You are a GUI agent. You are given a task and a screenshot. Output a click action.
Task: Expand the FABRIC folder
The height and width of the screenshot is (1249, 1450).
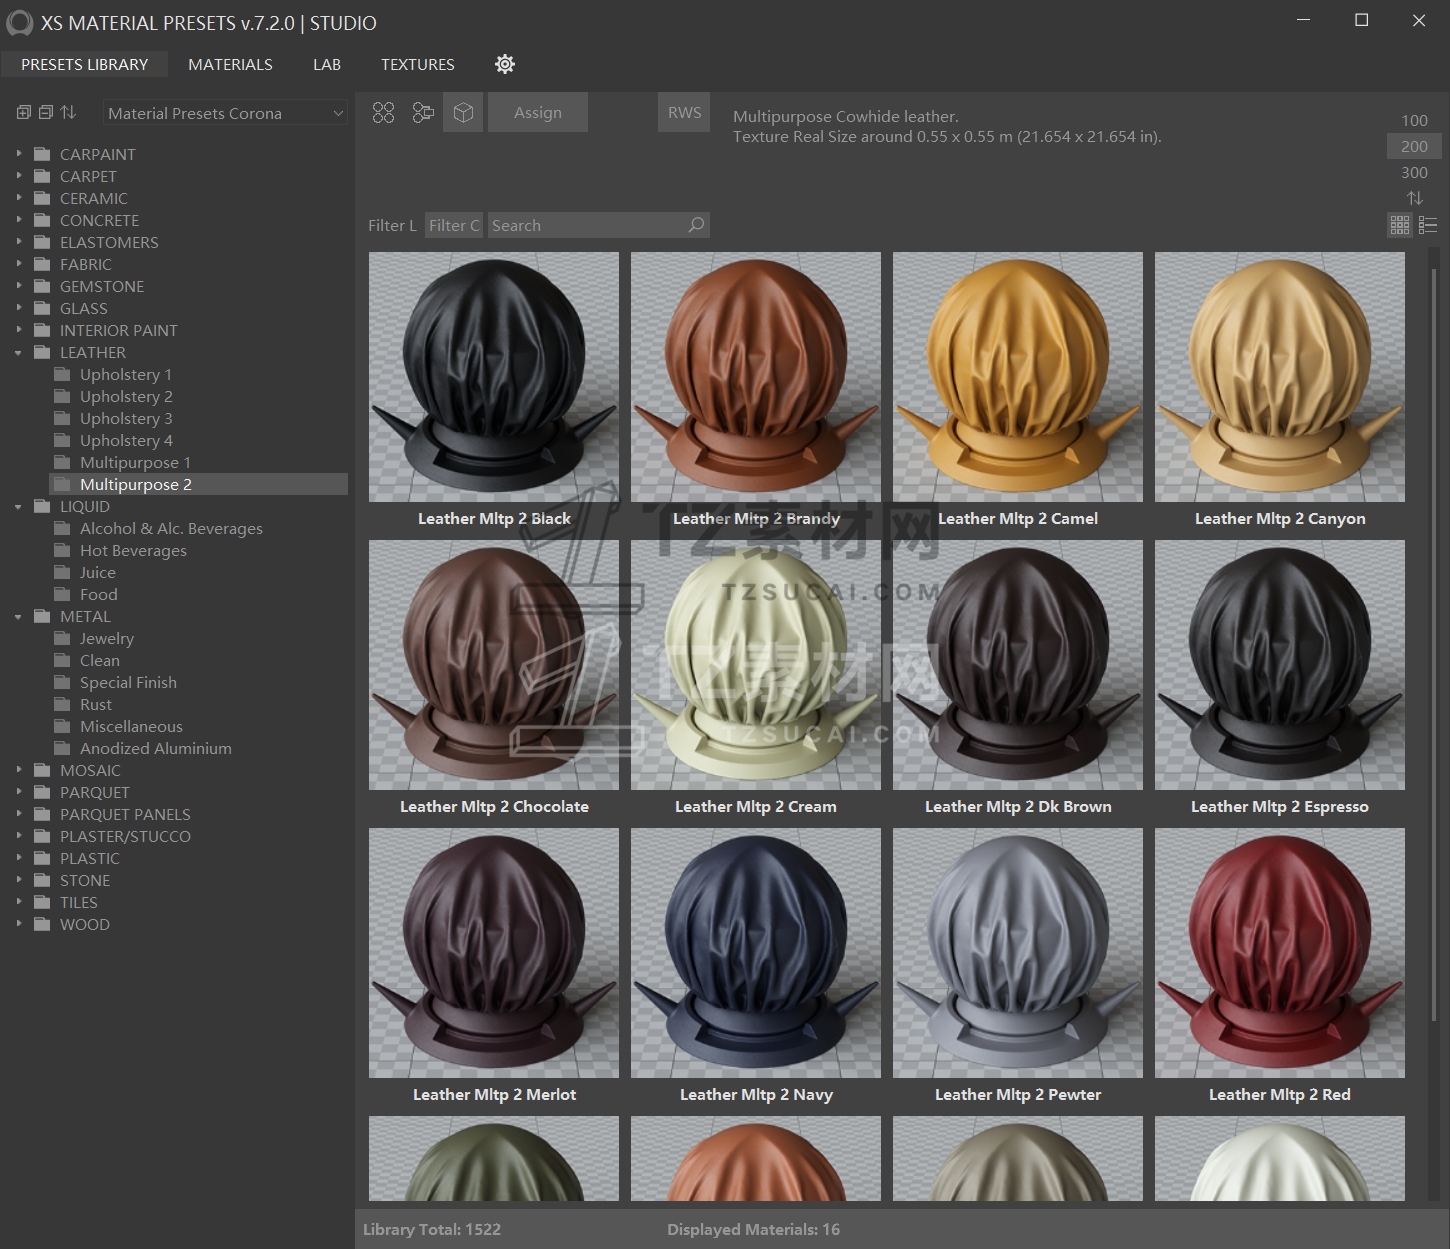pos(19,264)
